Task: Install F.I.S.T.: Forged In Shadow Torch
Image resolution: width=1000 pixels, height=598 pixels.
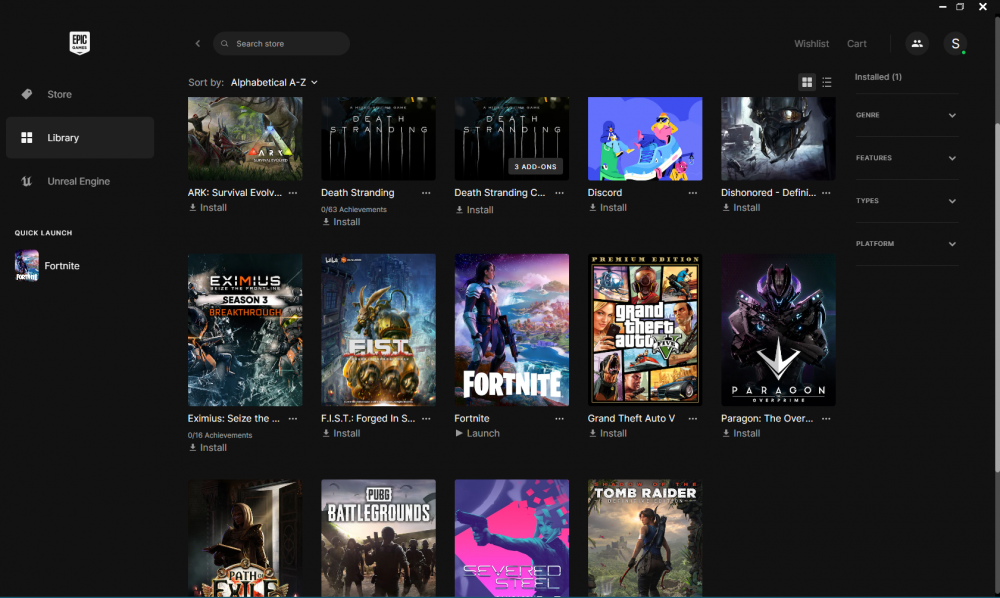Action: click(341, 433)
